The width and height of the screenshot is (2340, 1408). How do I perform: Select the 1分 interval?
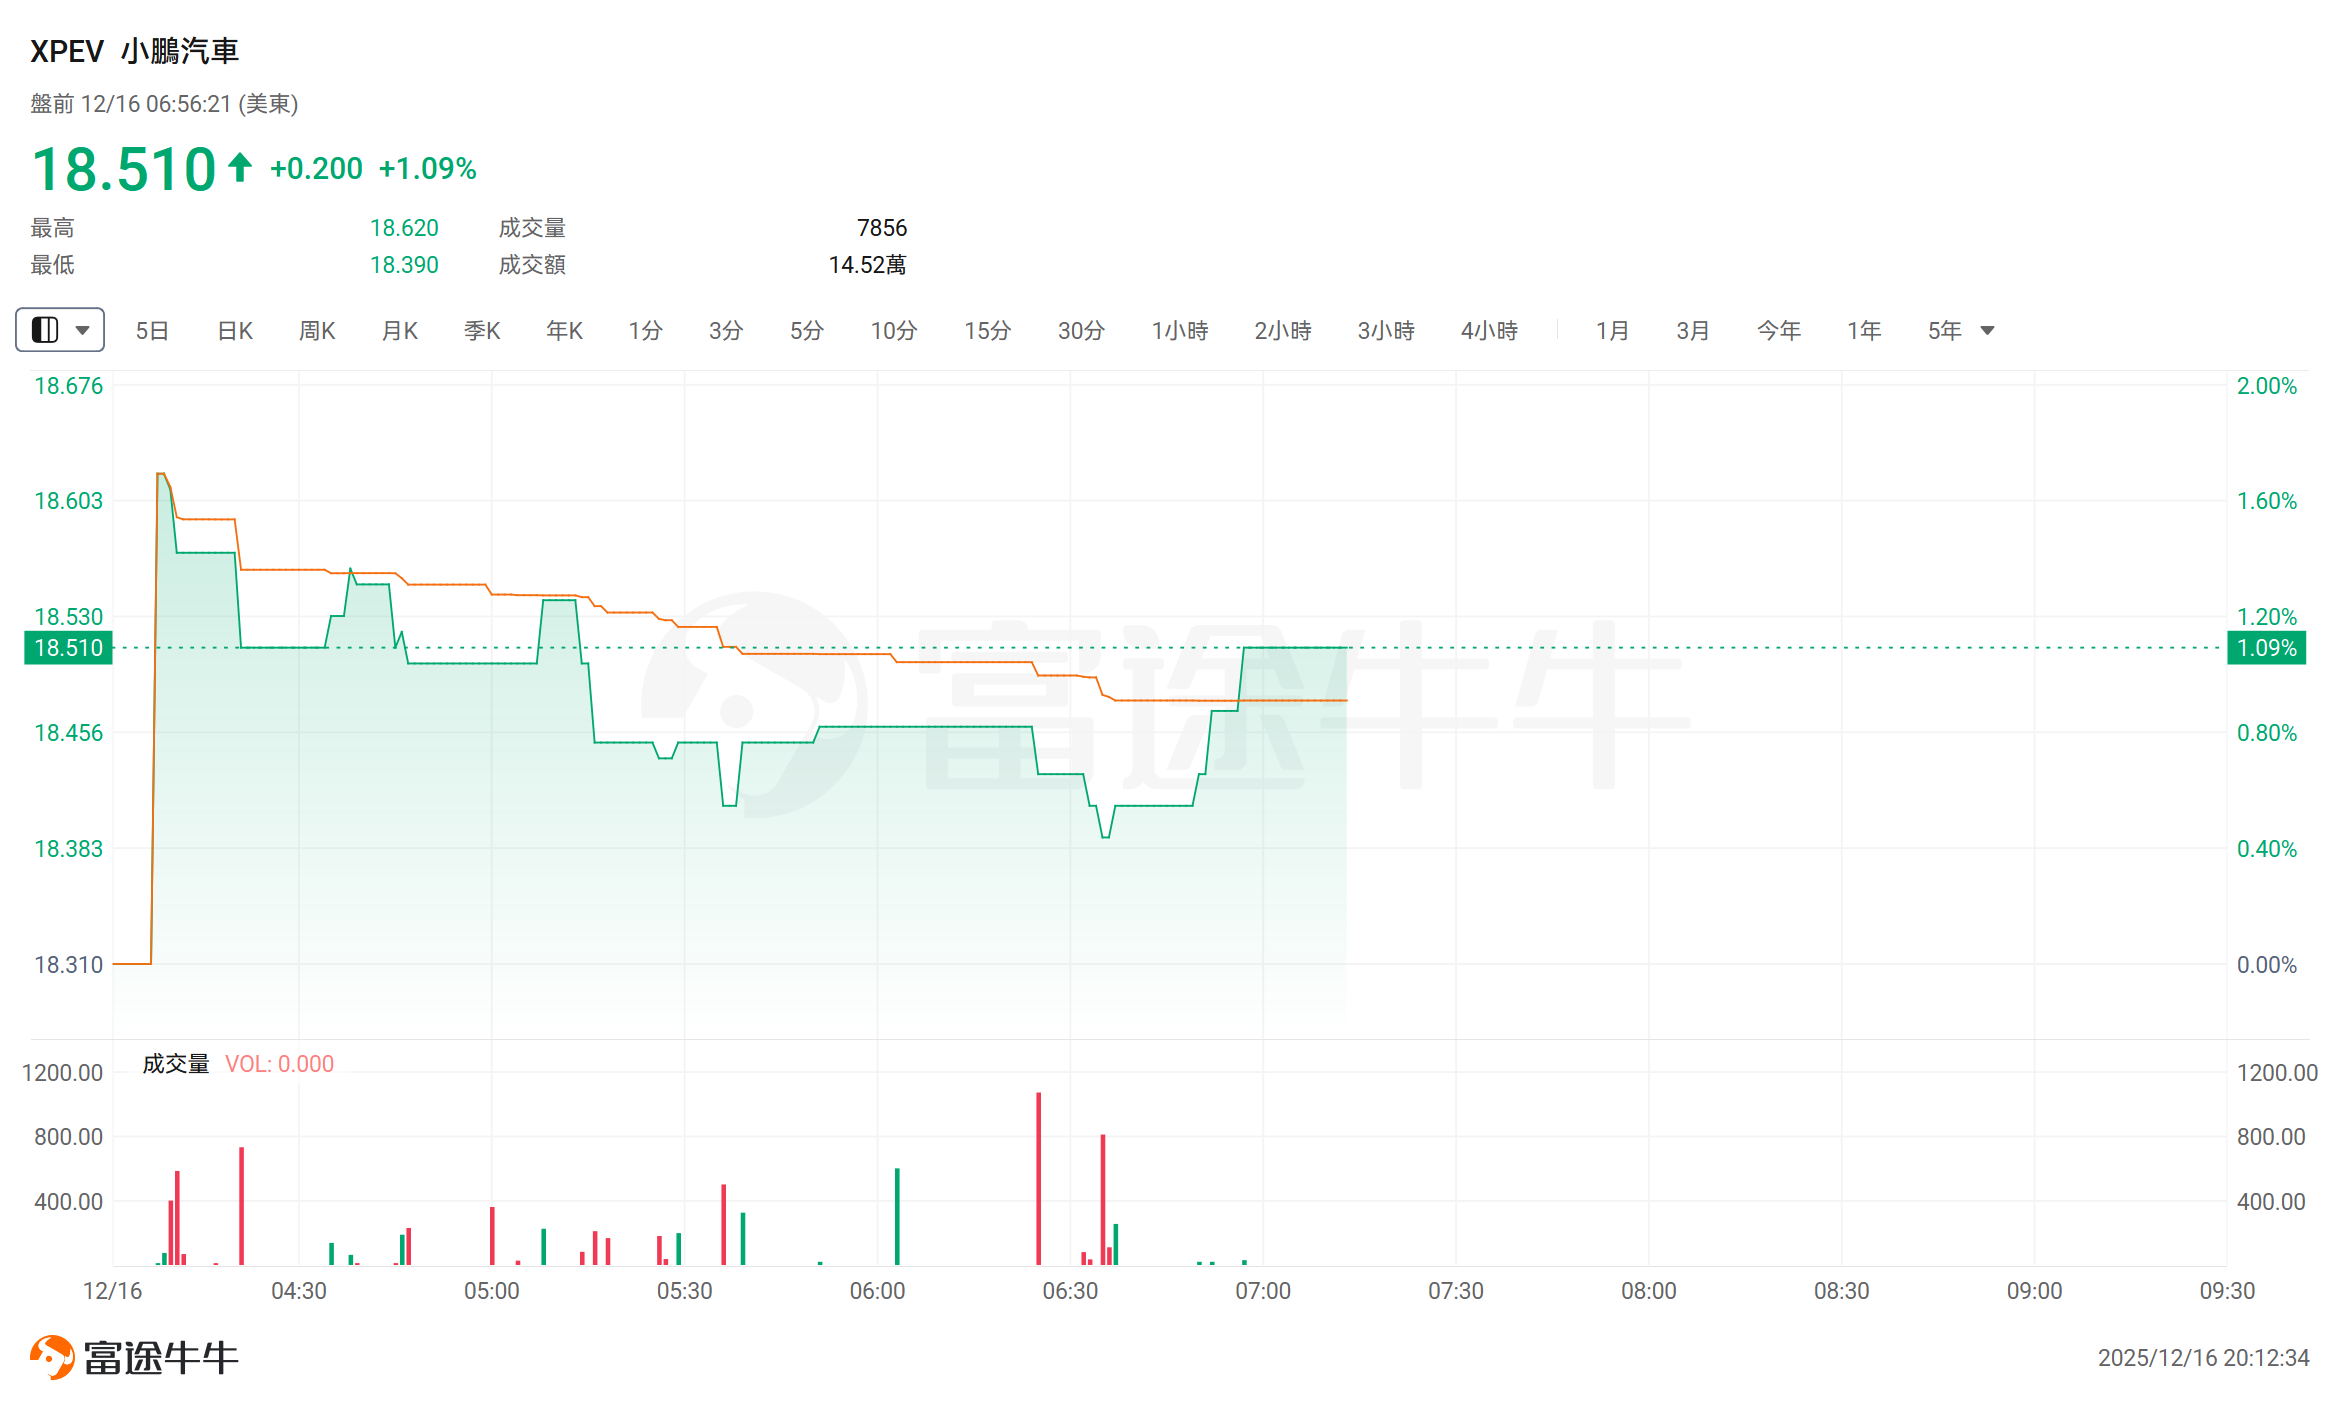point(645,331)
